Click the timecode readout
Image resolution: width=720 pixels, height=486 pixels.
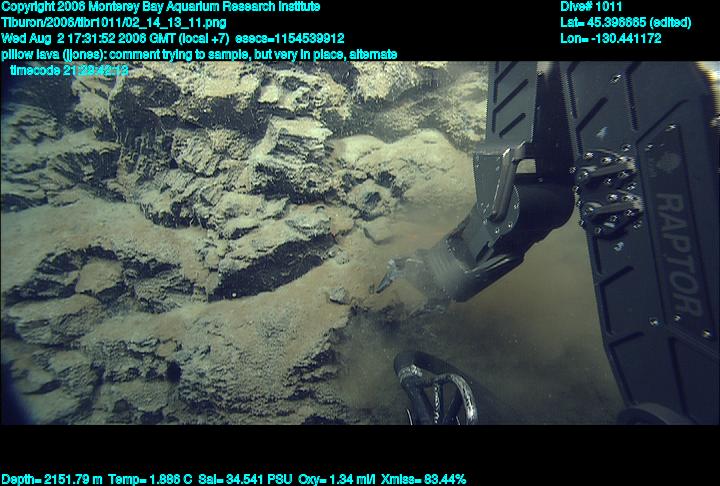click(x=69, y=70)
